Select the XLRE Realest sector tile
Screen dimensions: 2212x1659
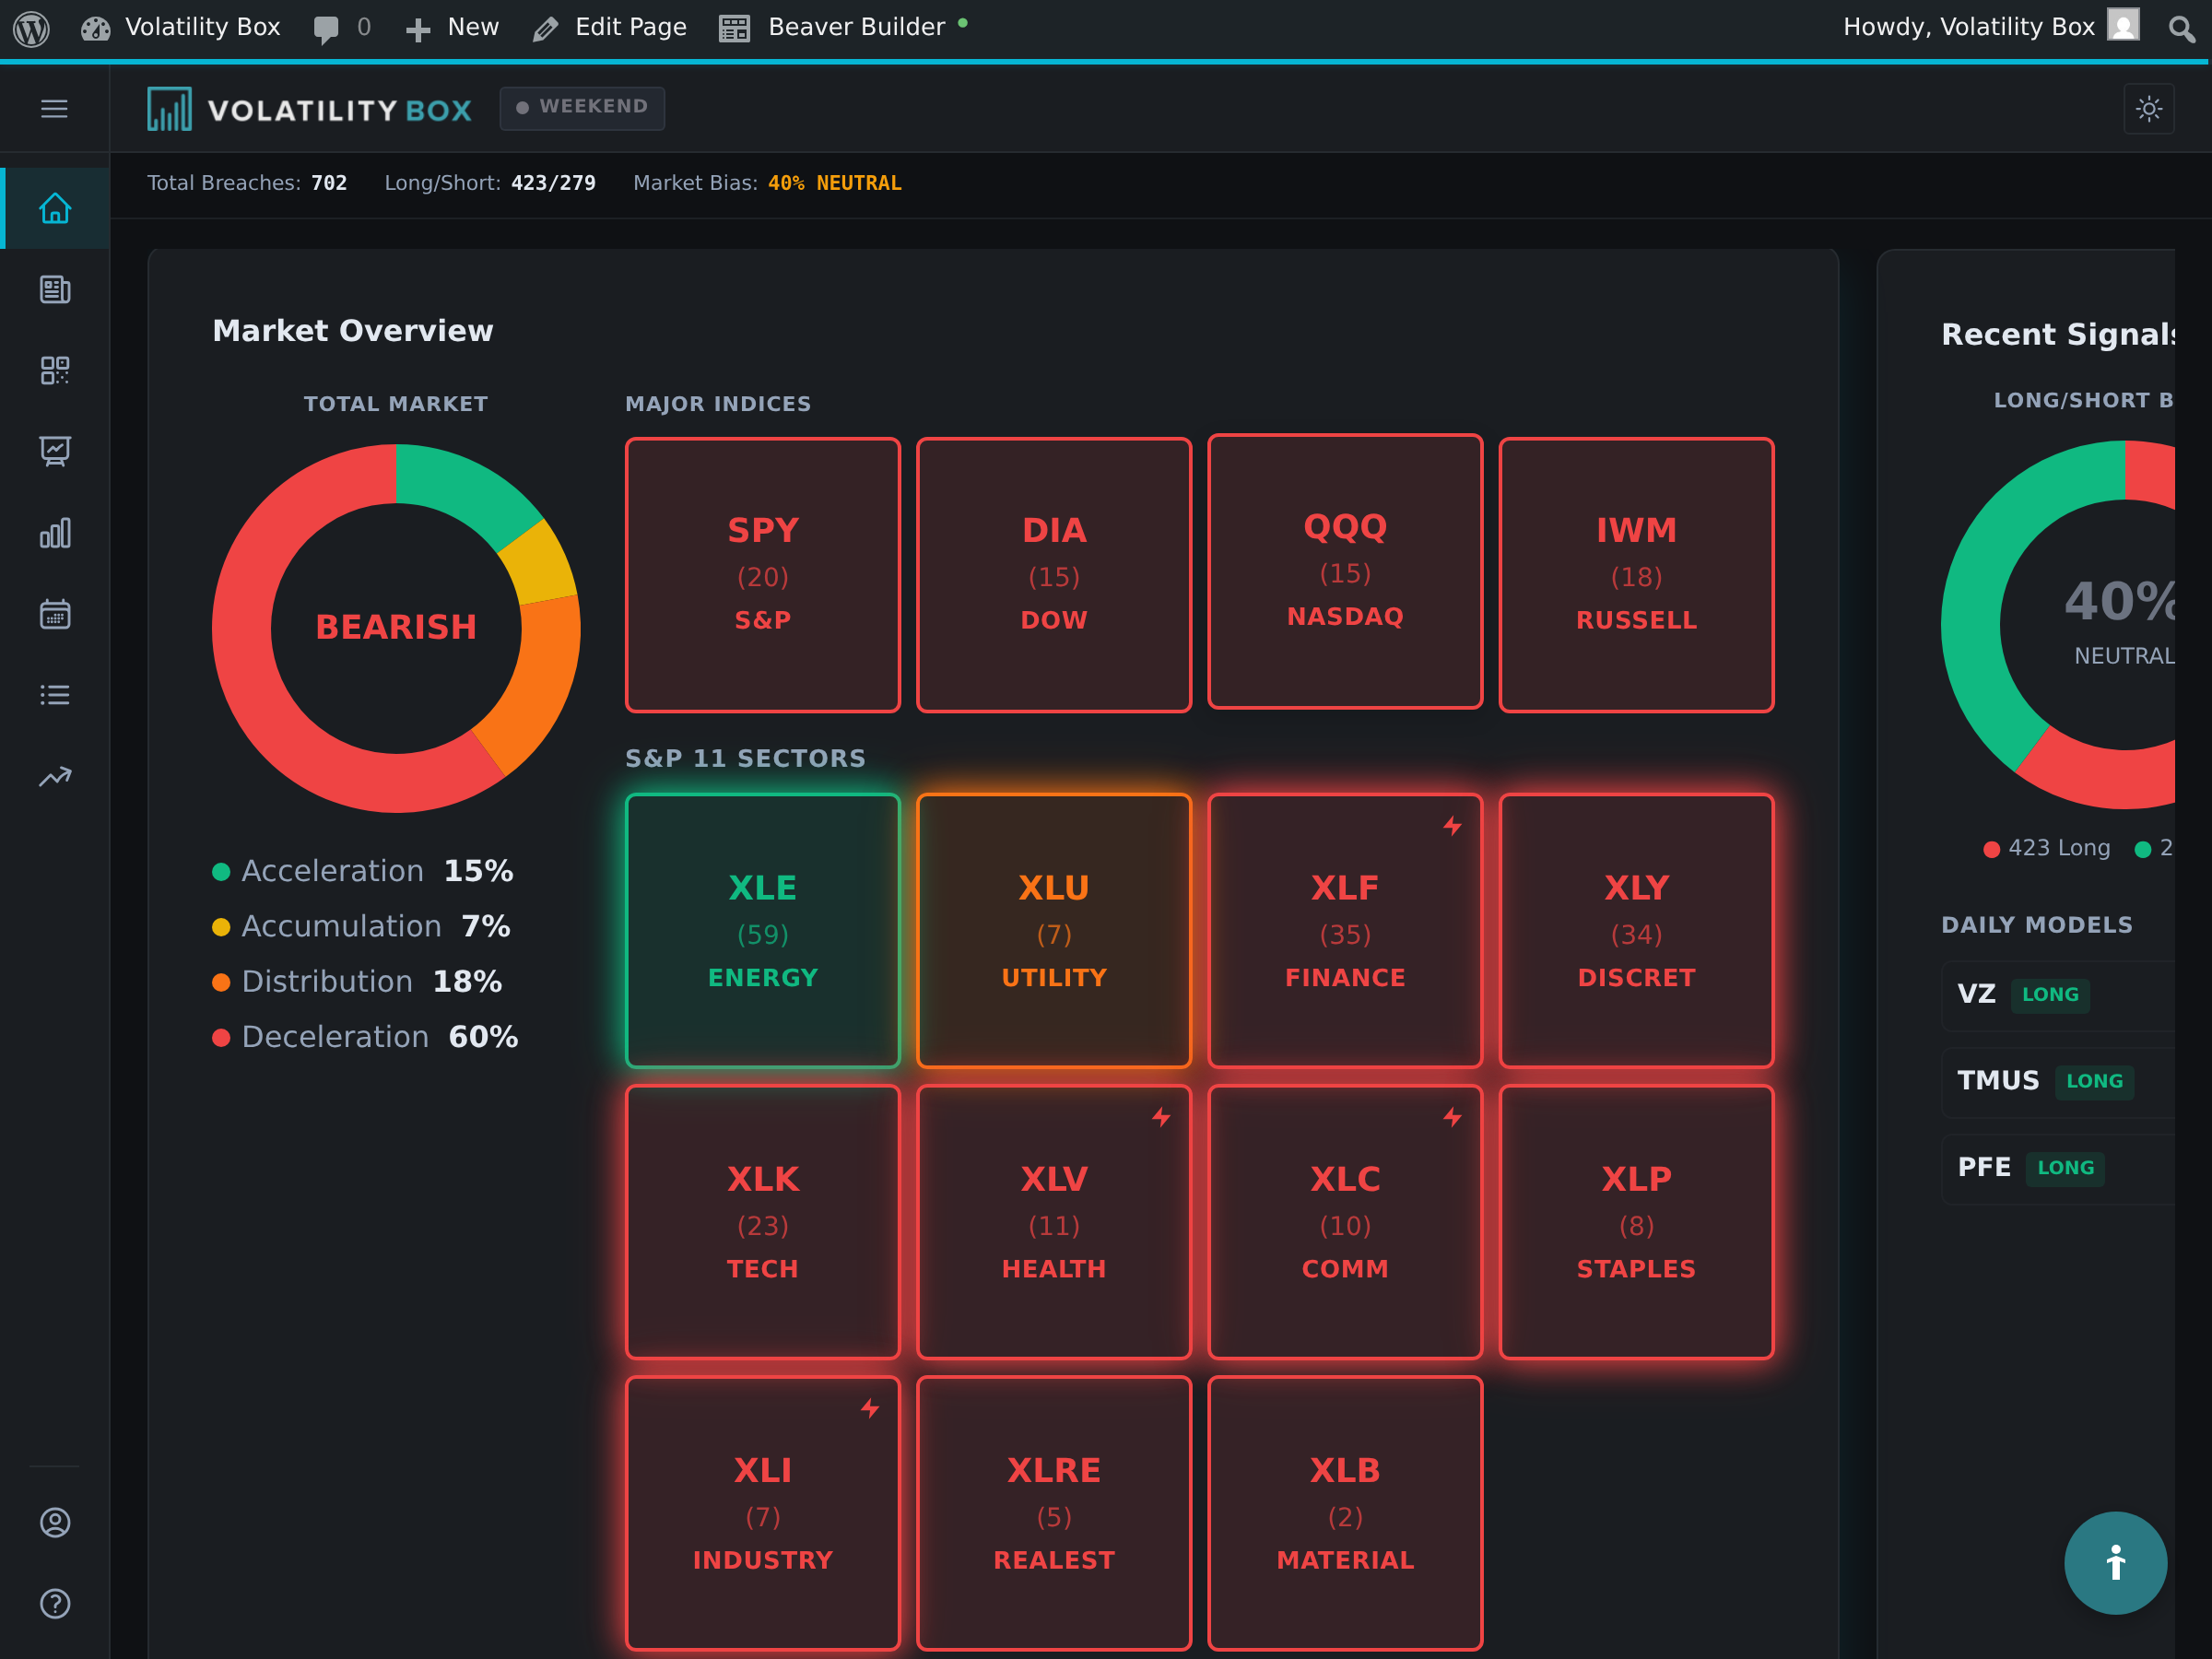[x=1054, y=1512]
